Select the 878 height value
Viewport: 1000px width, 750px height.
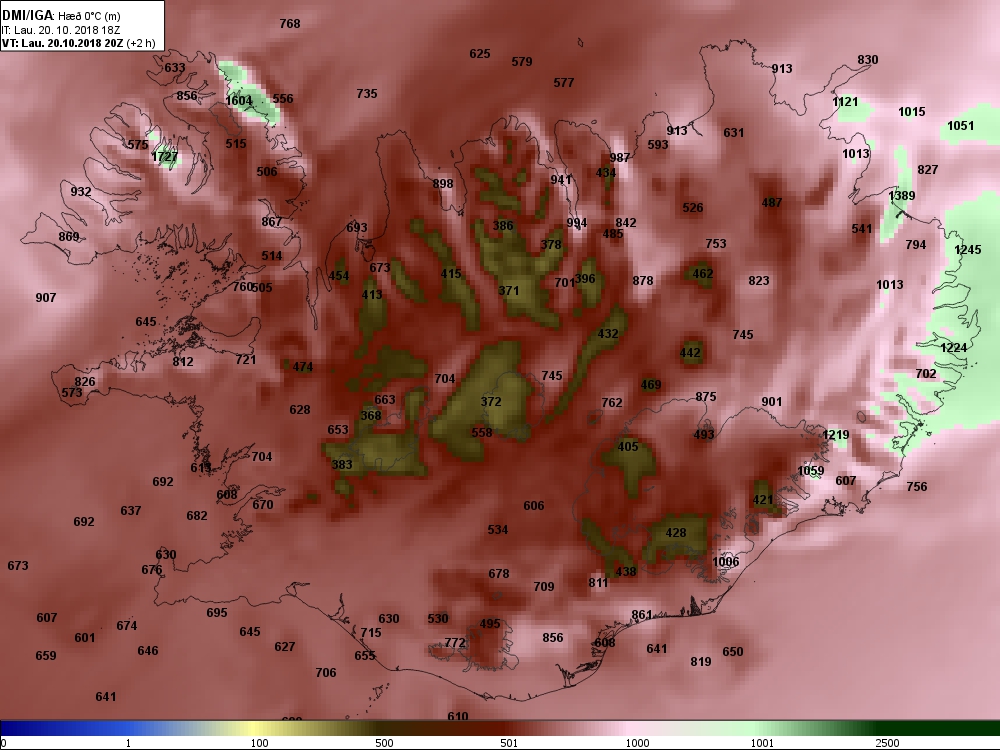pos(643,281)
